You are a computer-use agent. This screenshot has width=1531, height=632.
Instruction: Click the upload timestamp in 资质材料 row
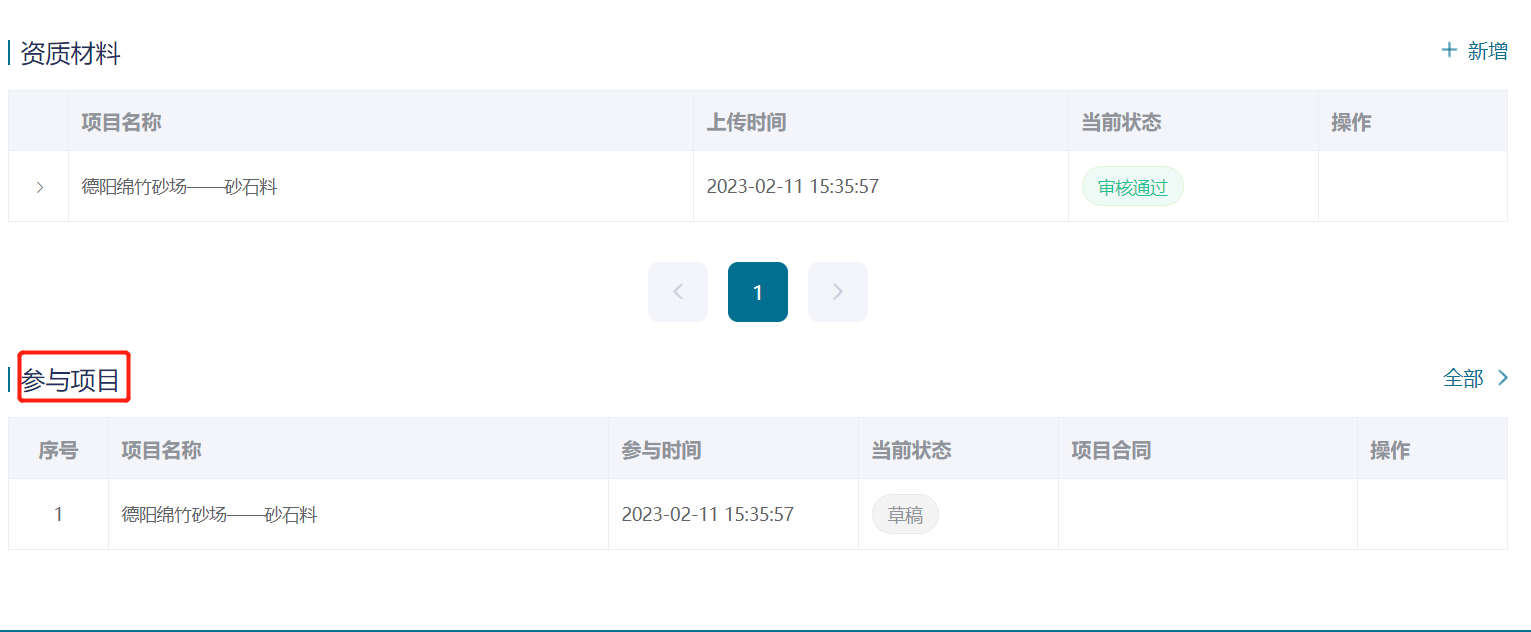coord(792,187)
